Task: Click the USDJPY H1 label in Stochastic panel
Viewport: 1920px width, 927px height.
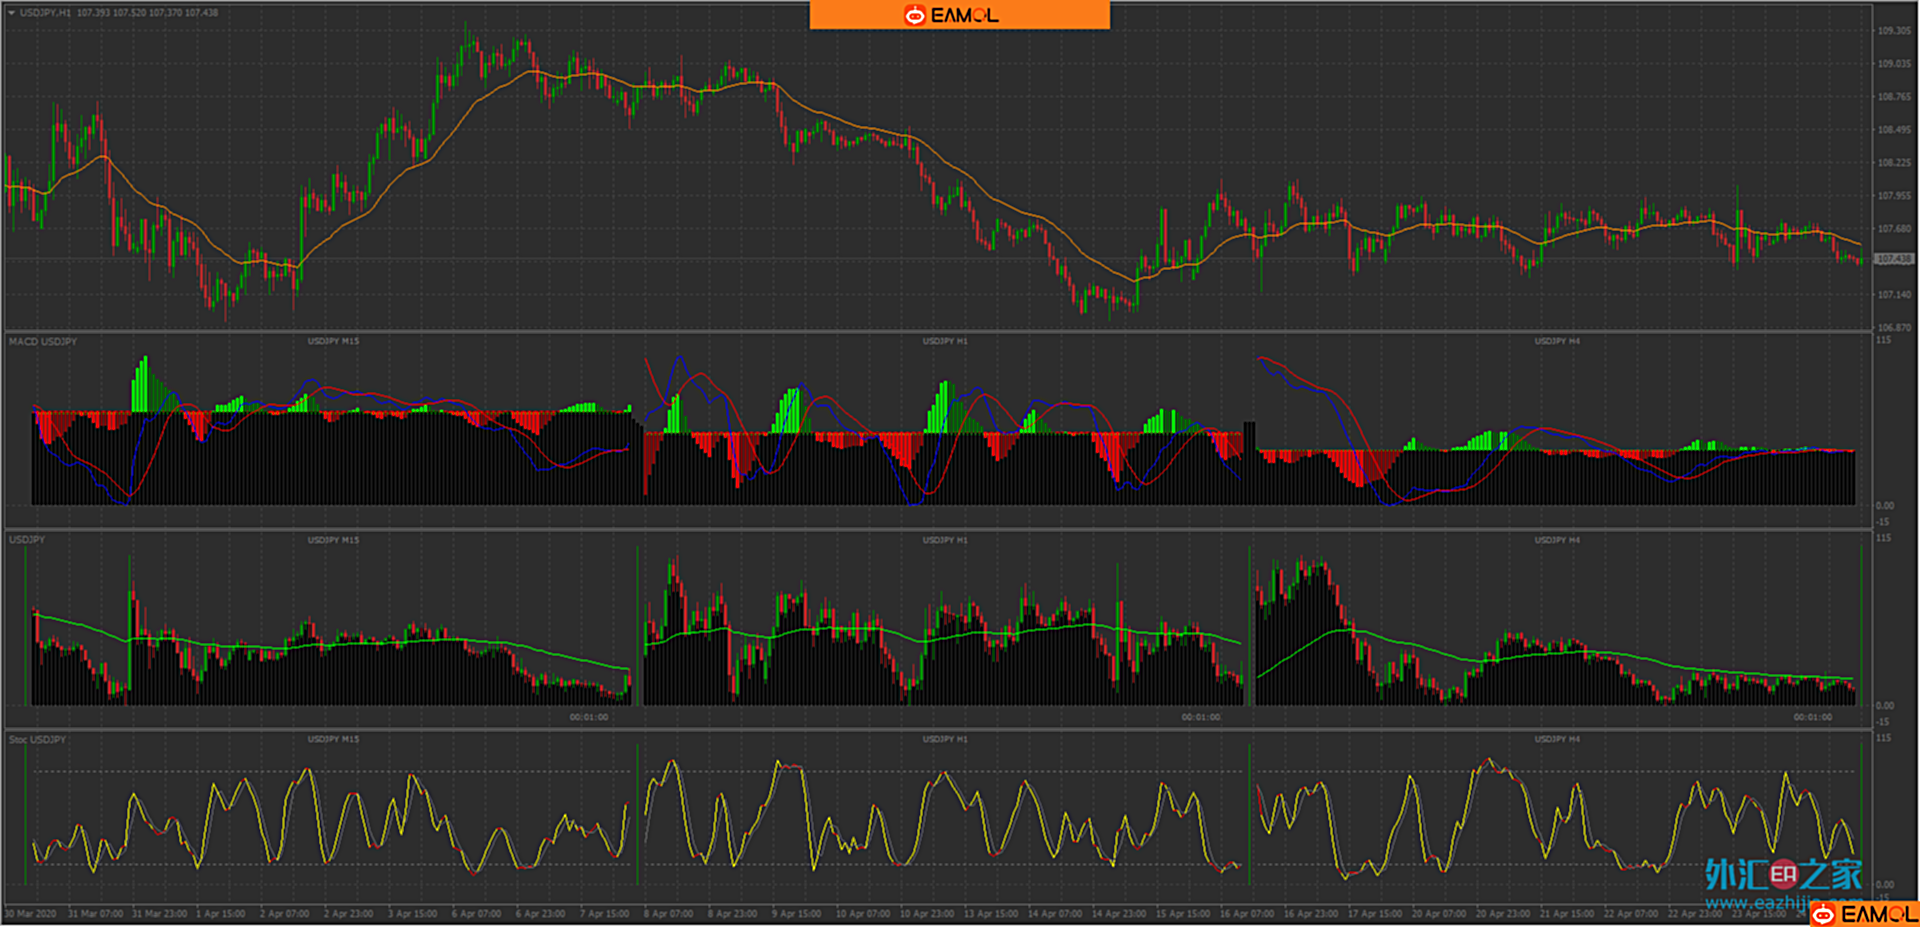Action: click(x=945, y=740)
